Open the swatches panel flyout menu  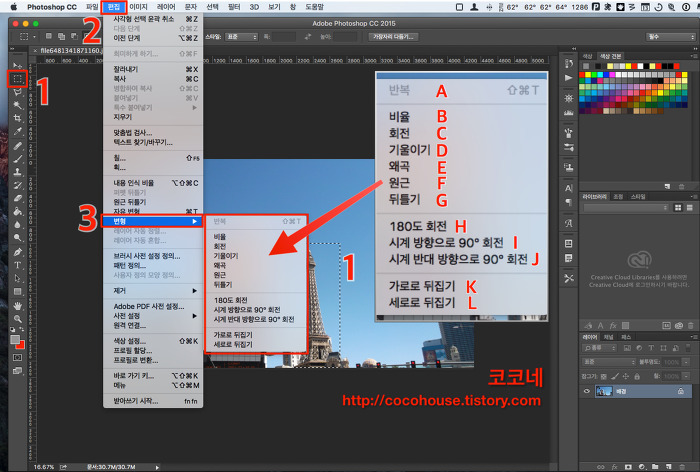coord(694,56)
